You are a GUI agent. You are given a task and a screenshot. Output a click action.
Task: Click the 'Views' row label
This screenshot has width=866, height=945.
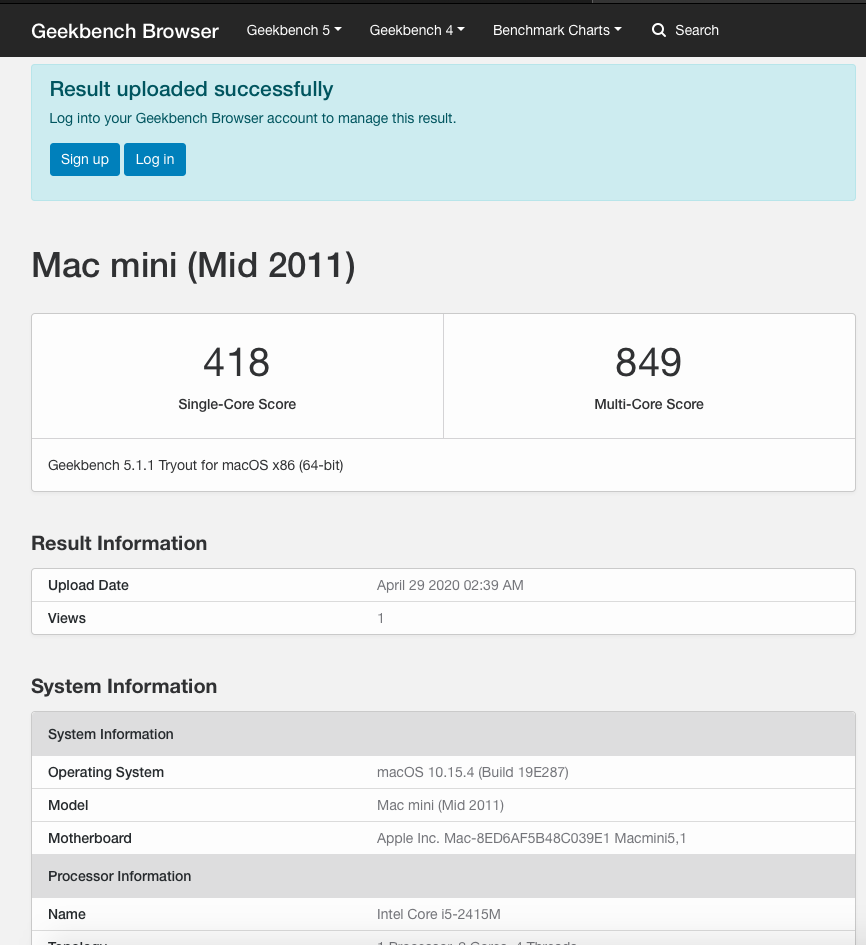67,618
